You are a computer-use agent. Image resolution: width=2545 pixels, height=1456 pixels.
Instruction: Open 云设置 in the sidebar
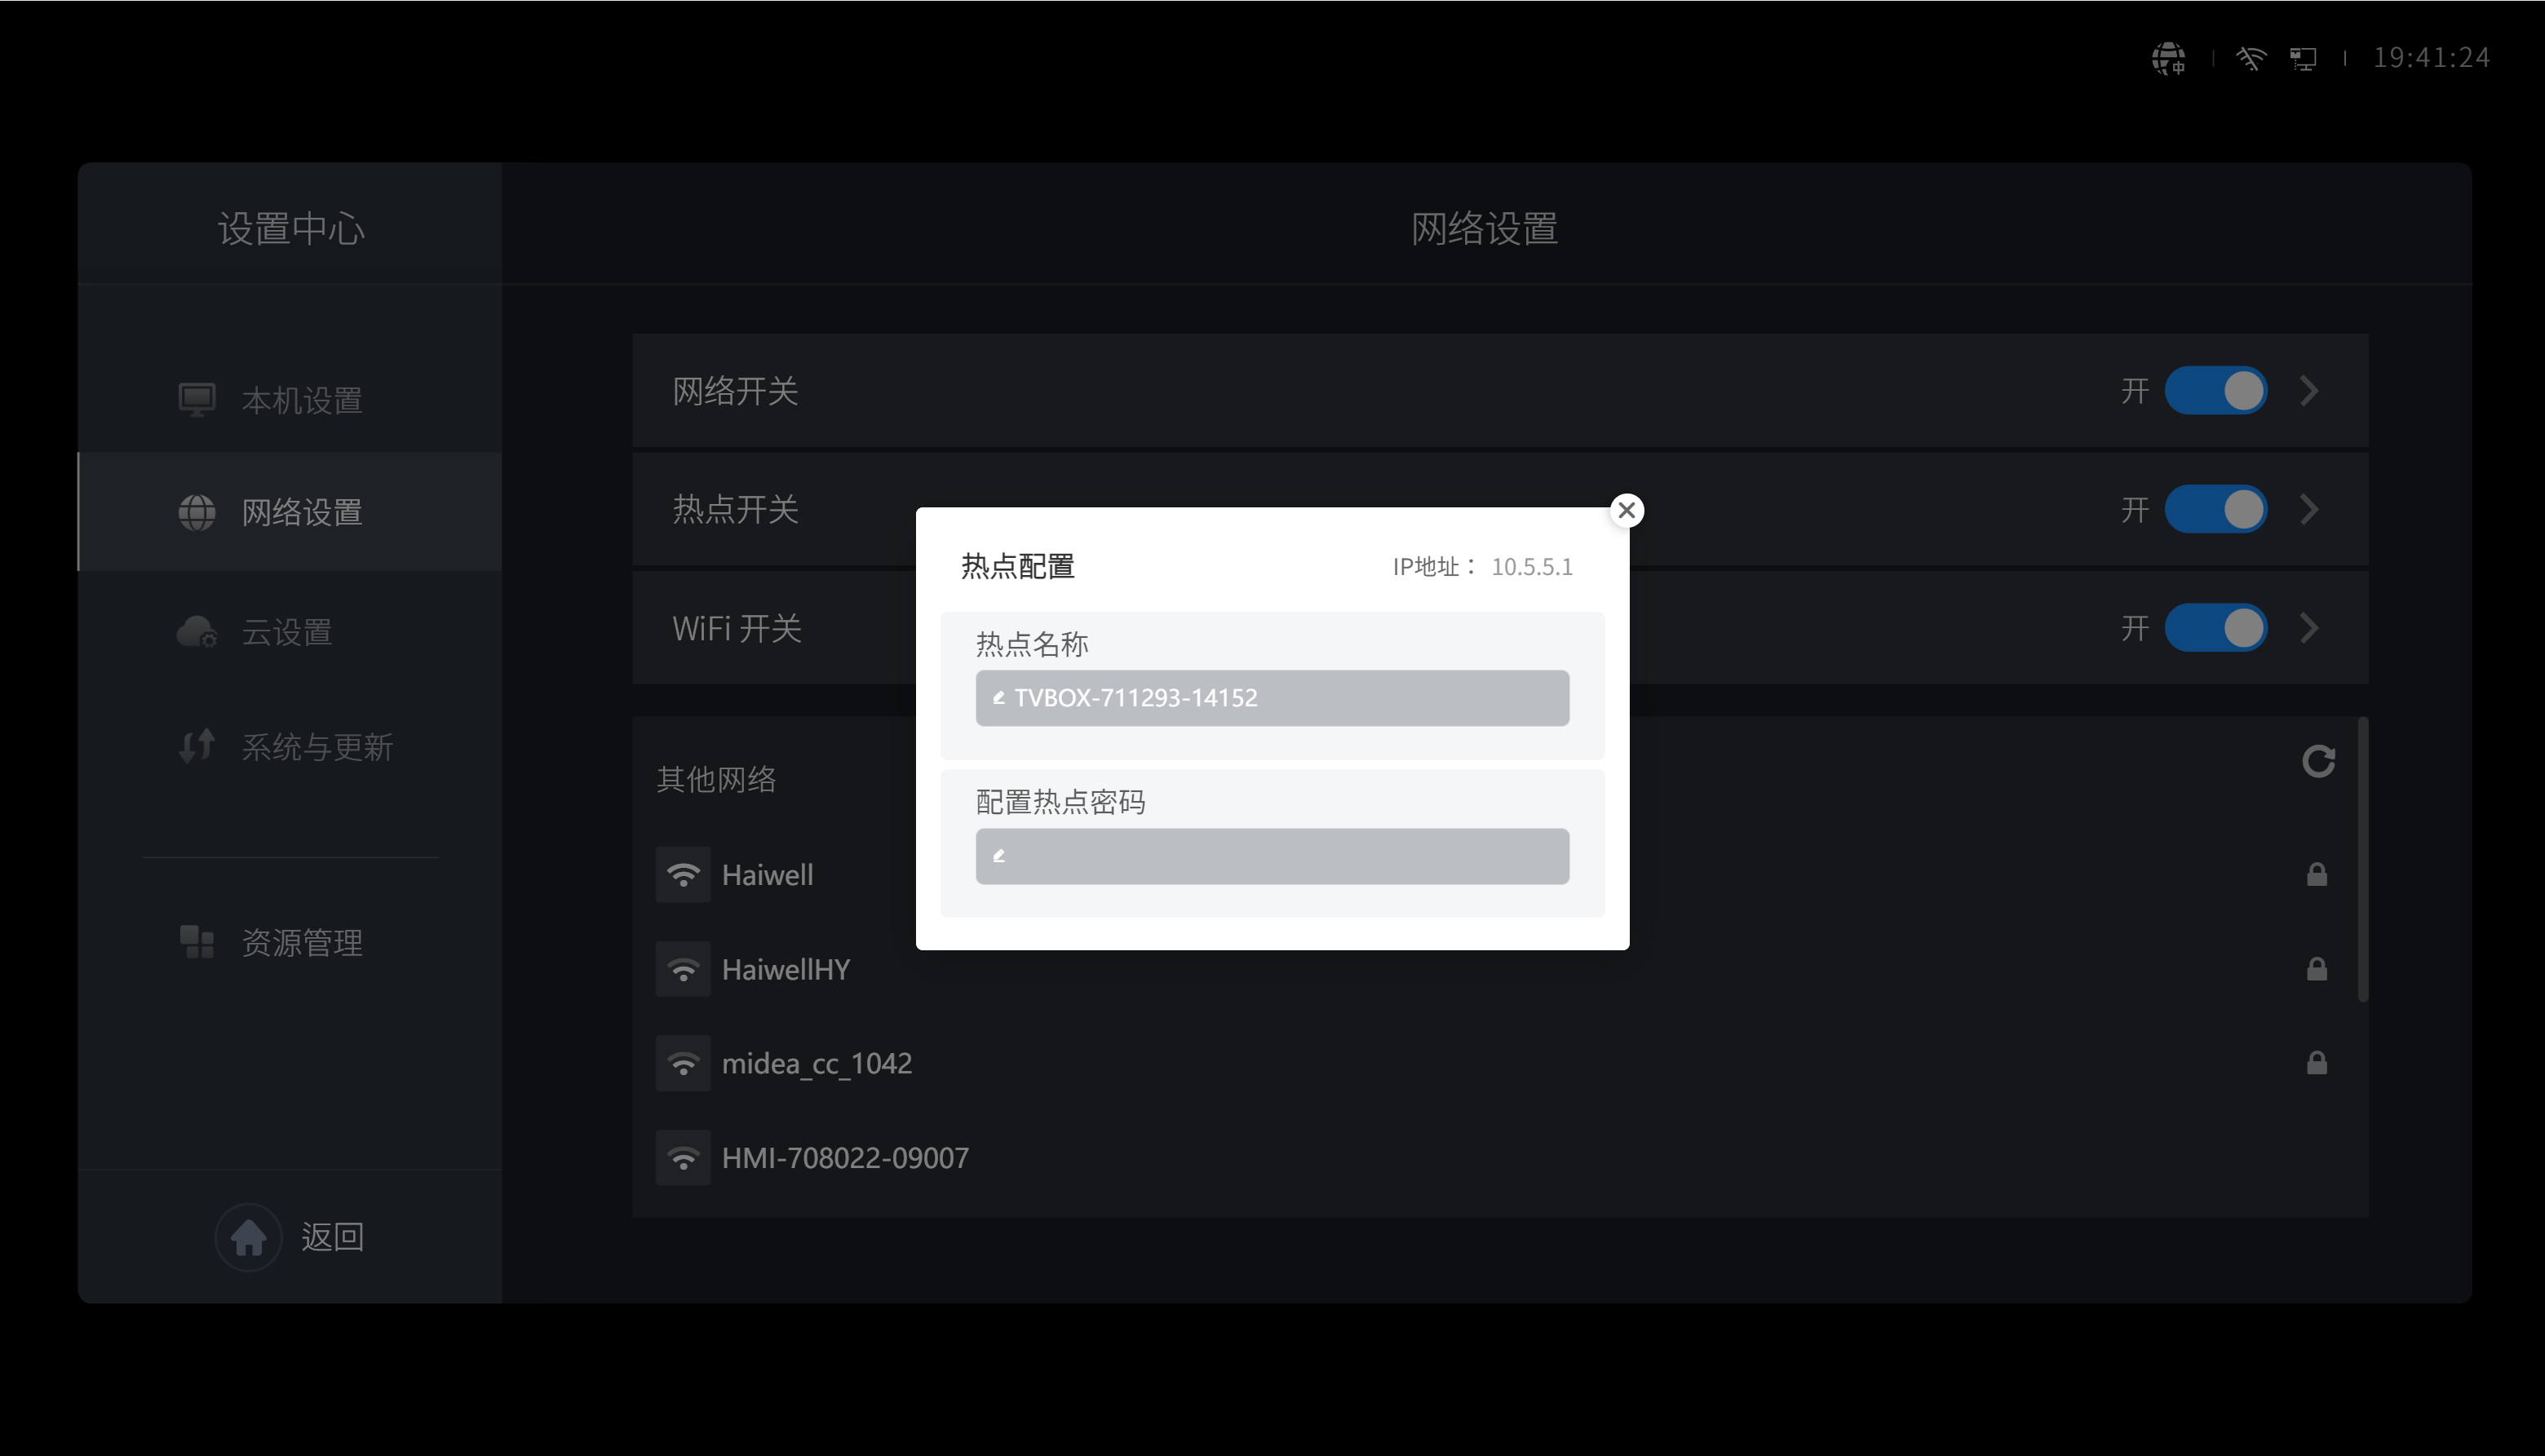[290, 632]
